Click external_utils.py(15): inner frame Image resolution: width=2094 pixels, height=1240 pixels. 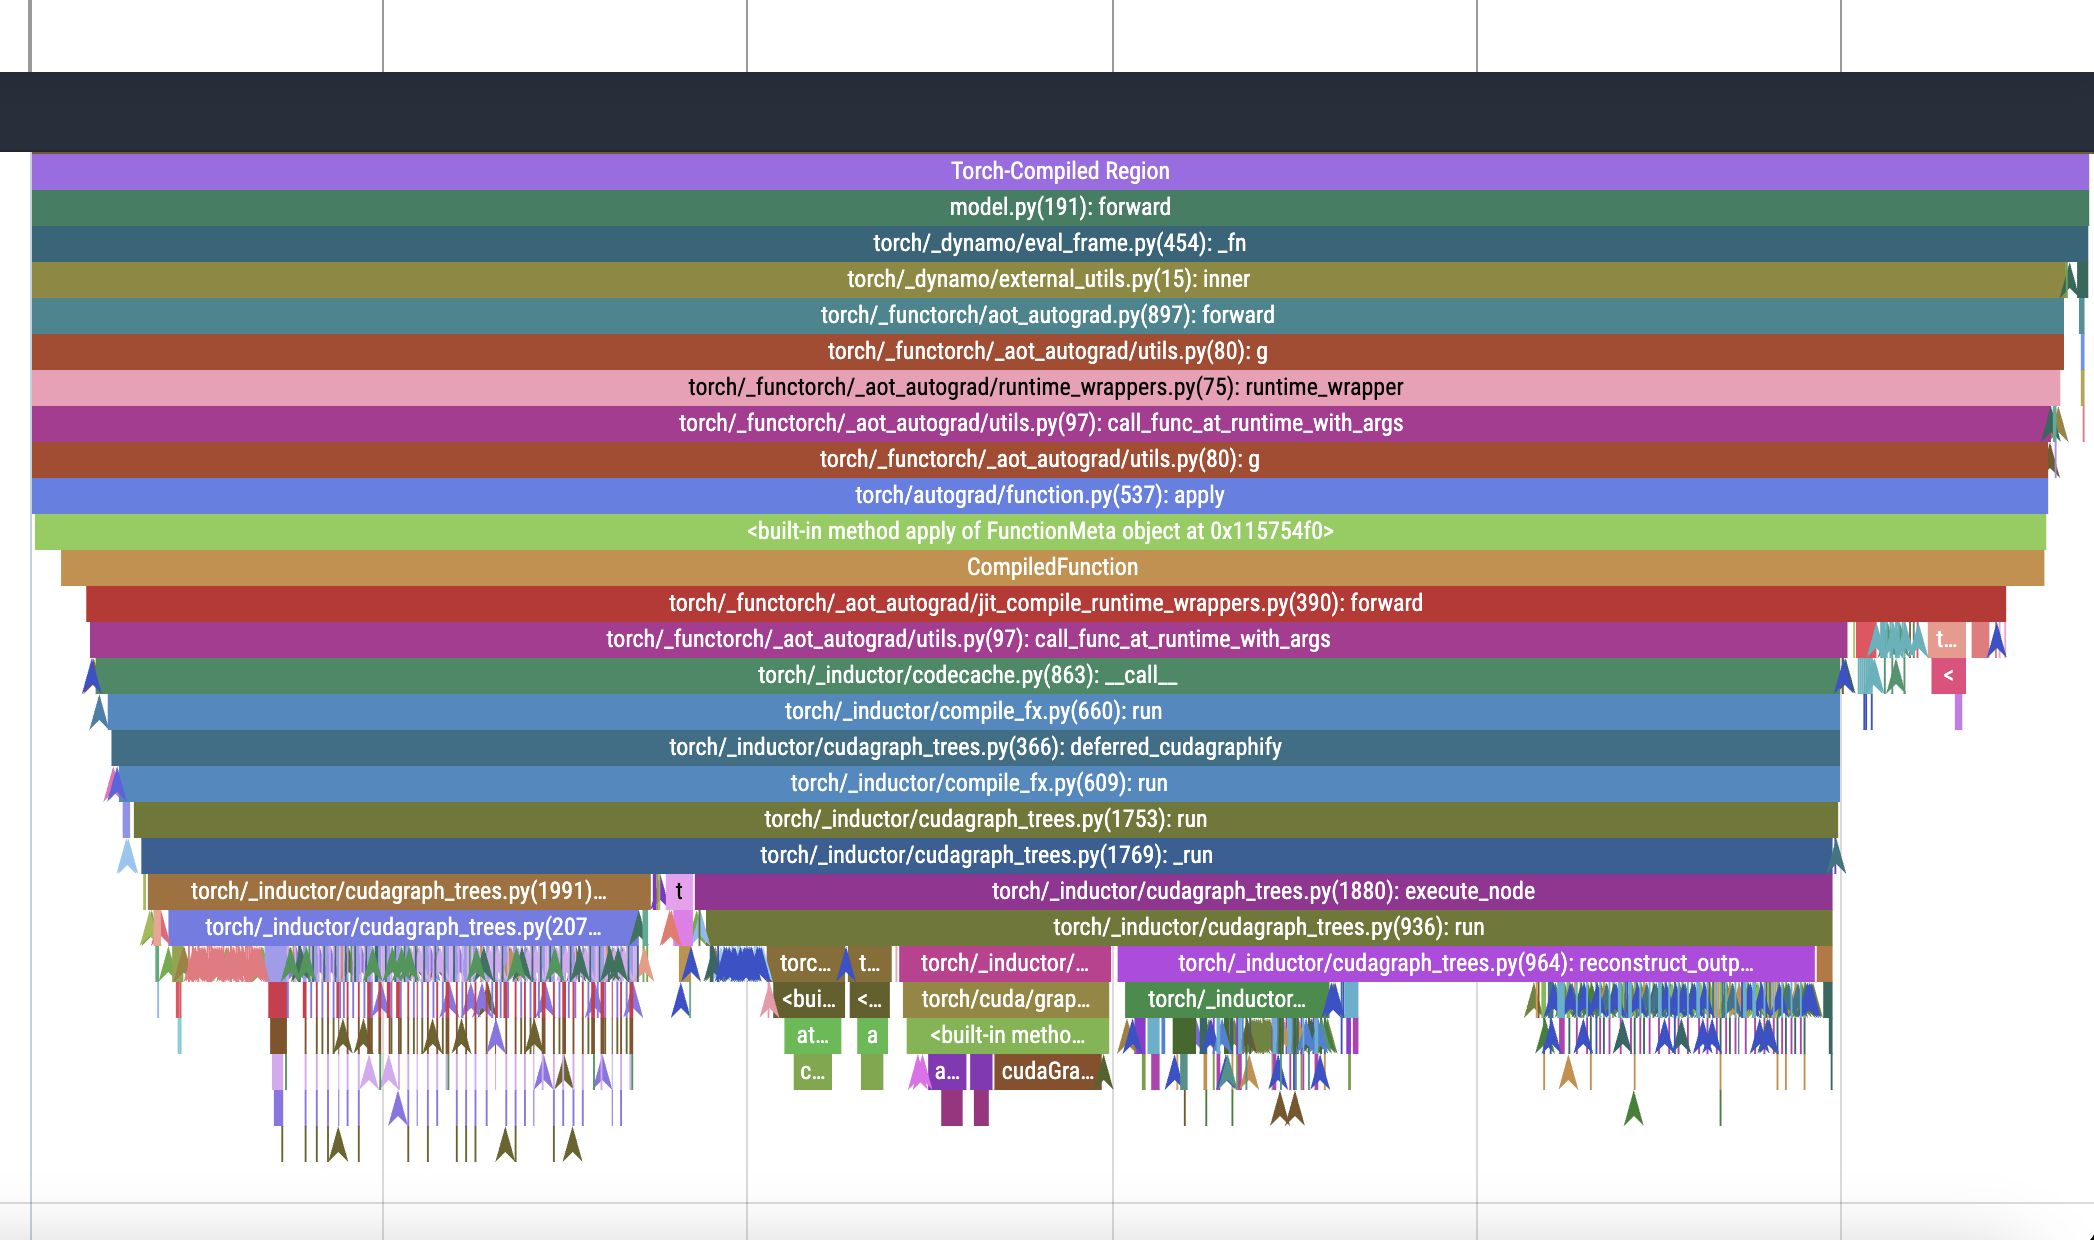click(1048, 279)
